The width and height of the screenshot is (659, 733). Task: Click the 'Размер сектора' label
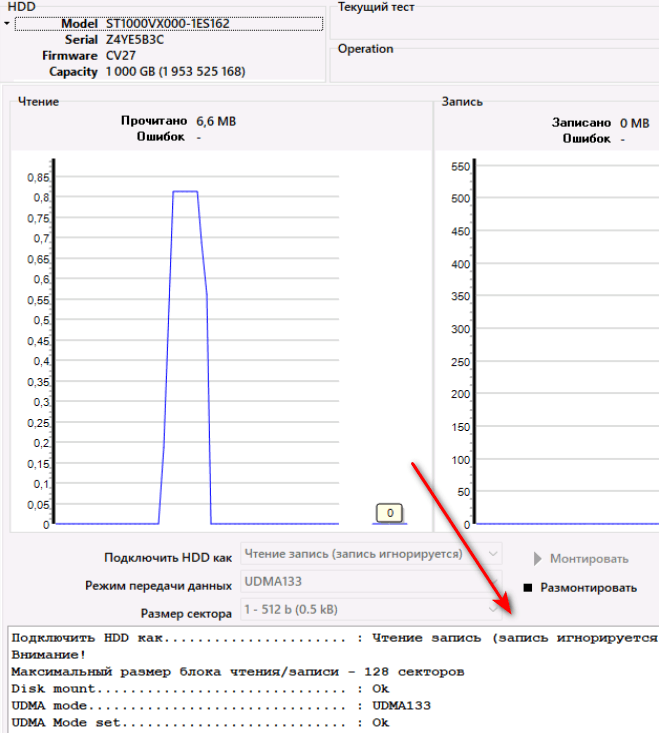click(x=186, y=613)
